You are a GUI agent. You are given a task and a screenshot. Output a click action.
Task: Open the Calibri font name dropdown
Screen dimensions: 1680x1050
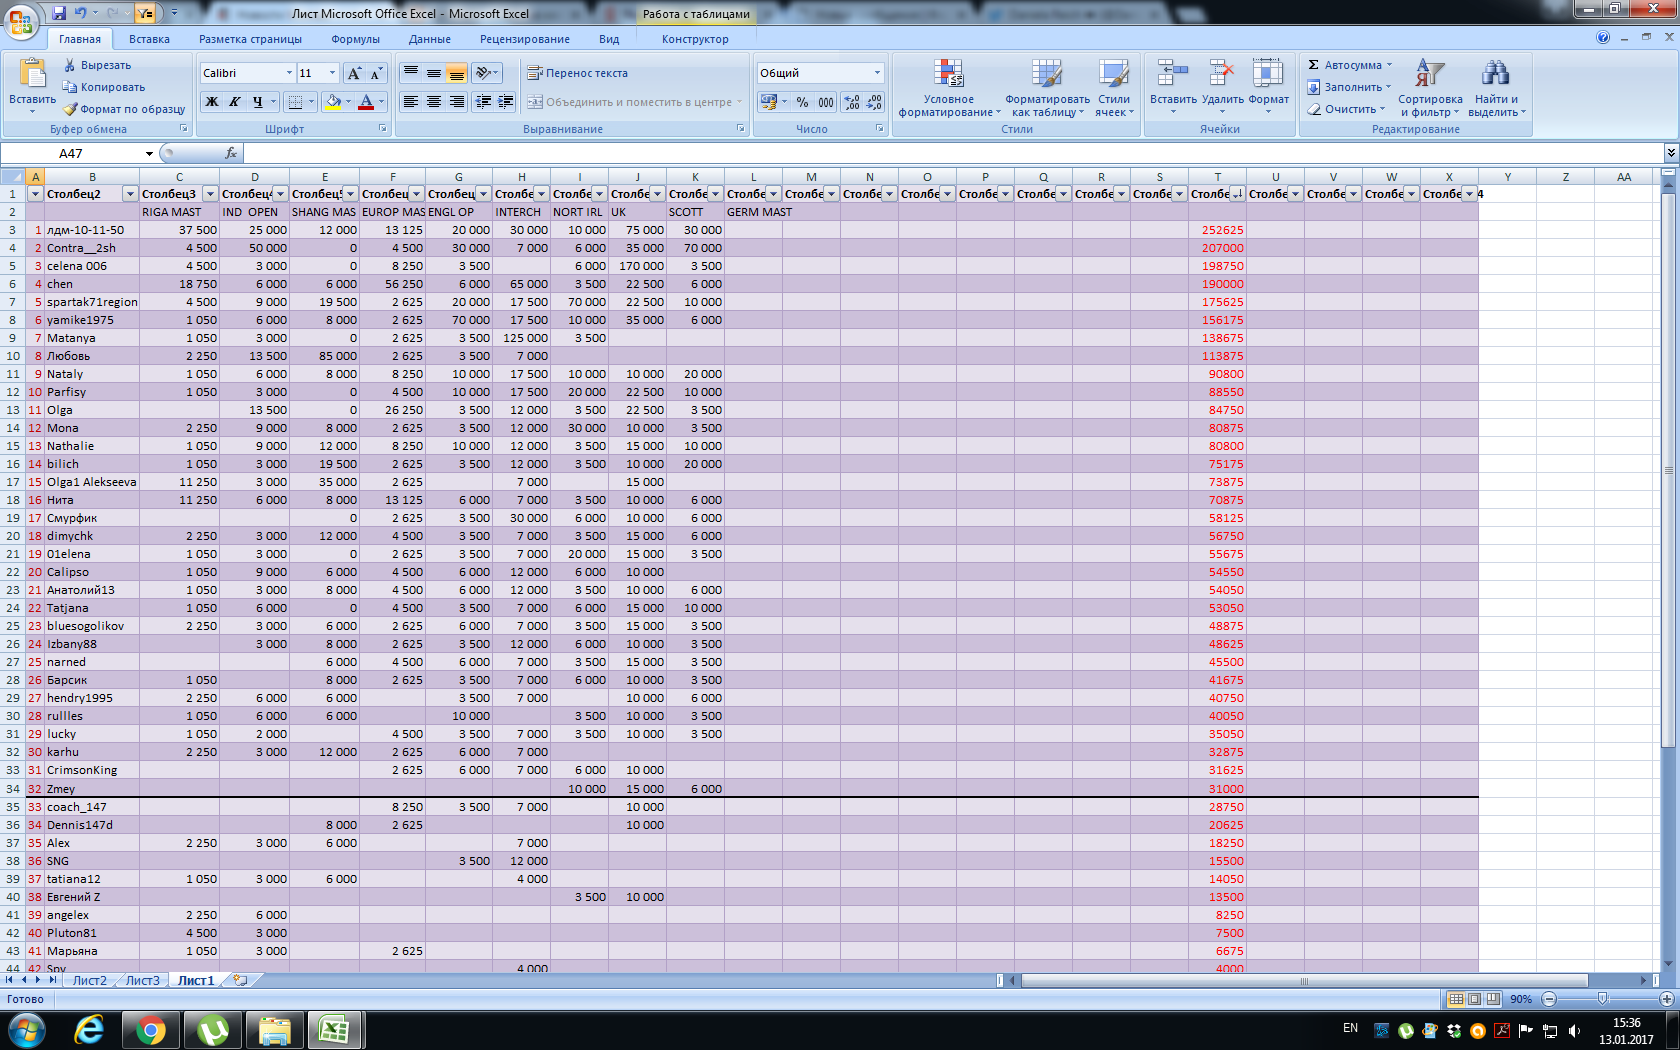point(289,73)
